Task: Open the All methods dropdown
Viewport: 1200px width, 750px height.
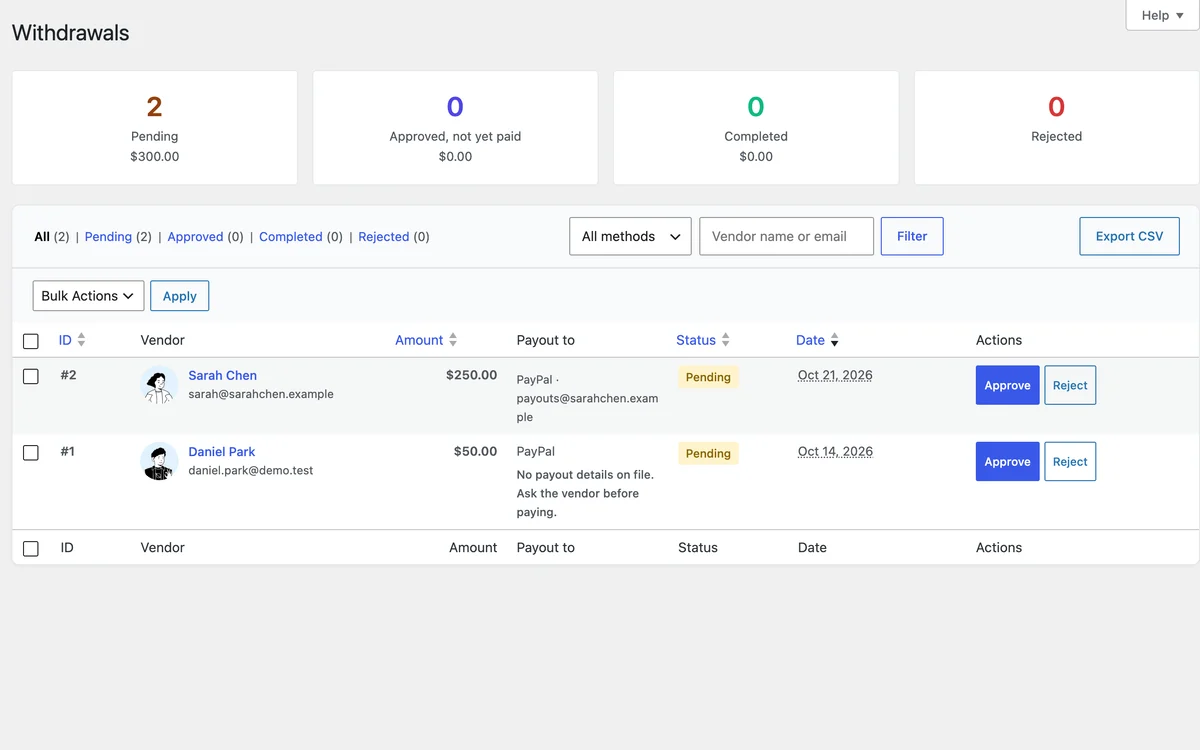Action: tap(630, 236)
